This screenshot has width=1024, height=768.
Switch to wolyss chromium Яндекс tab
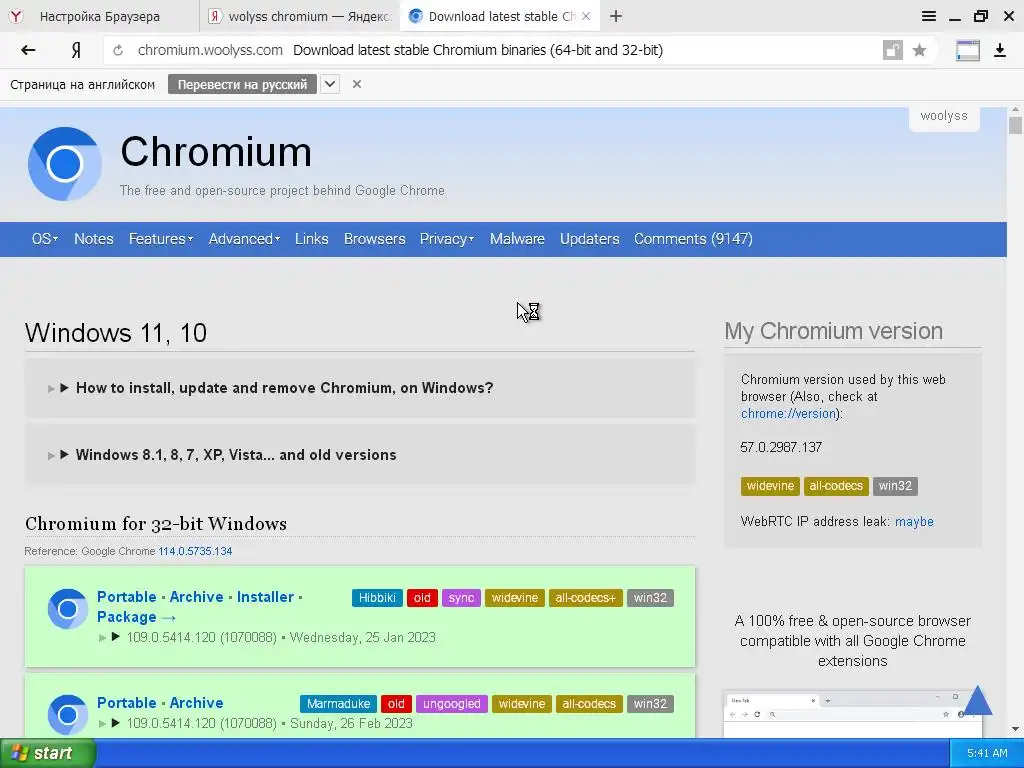coord(300,16)
